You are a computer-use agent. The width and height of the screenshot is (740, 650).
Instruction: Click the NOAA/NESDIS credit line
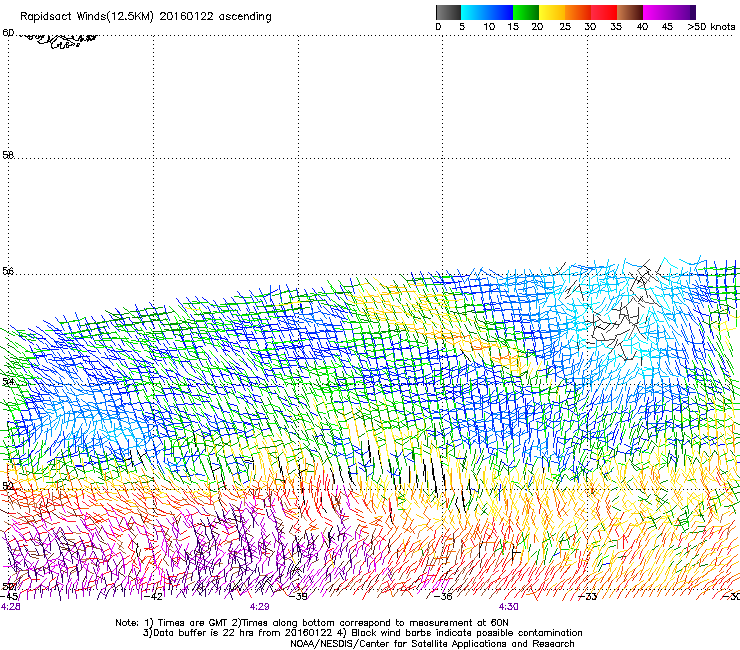(x=432, y=644)
